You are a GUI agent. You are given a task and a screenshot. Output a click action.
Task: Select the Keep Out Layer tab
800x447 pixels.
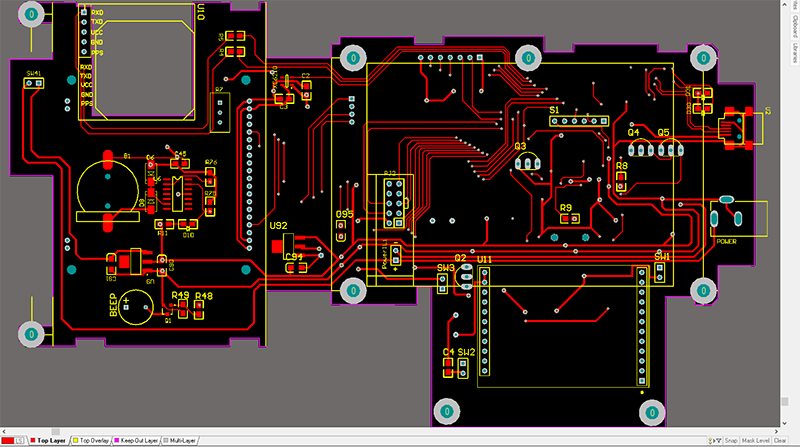point(136,440)
